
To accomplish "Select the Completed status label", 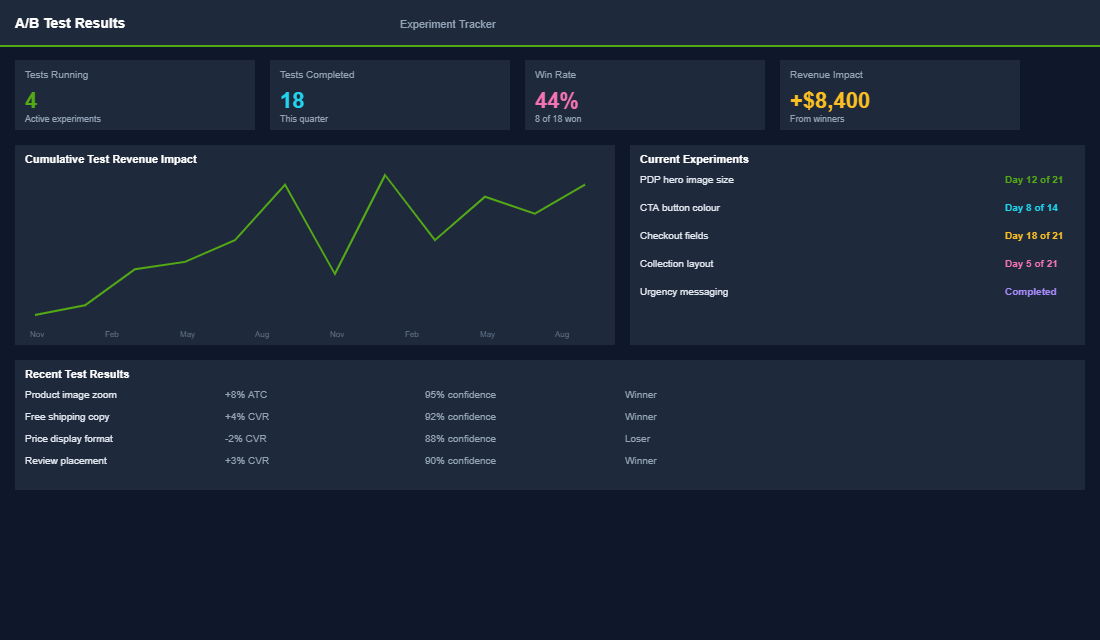I will pos(1030,292).
